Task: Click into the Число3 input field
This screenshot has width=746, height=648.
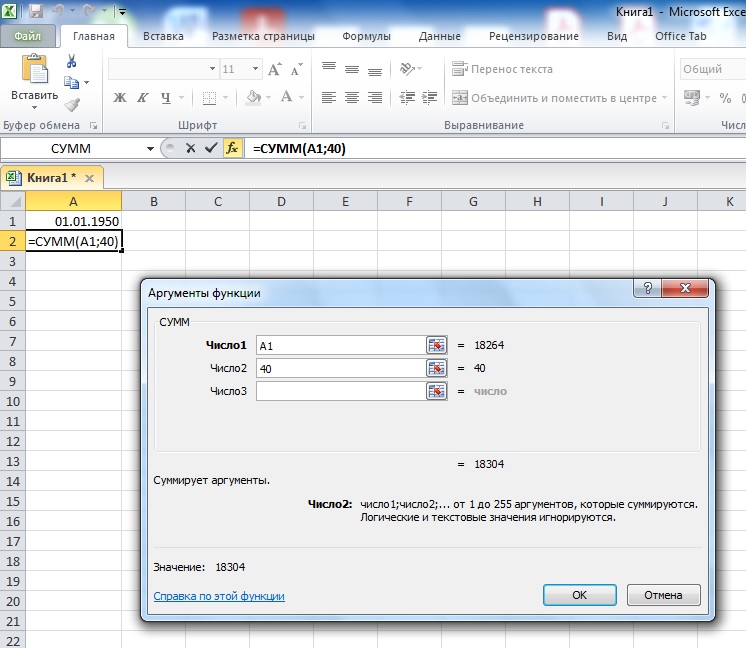Action: pyautogui.click(x=340, y=391)
